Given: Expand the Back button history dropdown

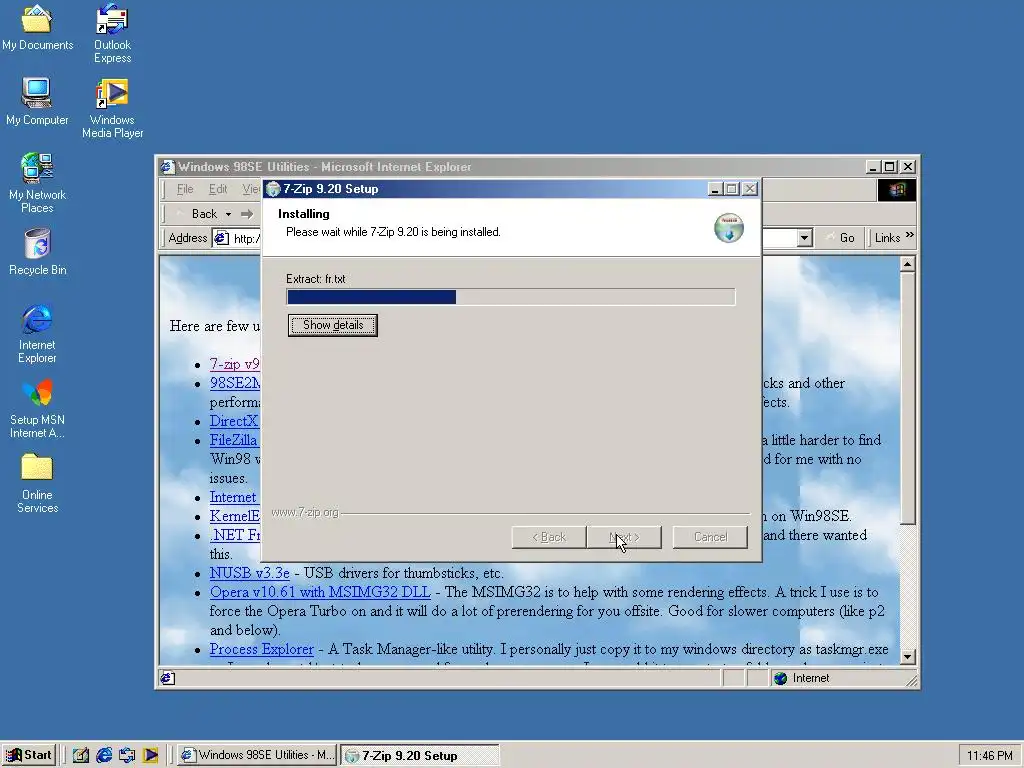Looking at the screenshot, I should pos(228,214).
